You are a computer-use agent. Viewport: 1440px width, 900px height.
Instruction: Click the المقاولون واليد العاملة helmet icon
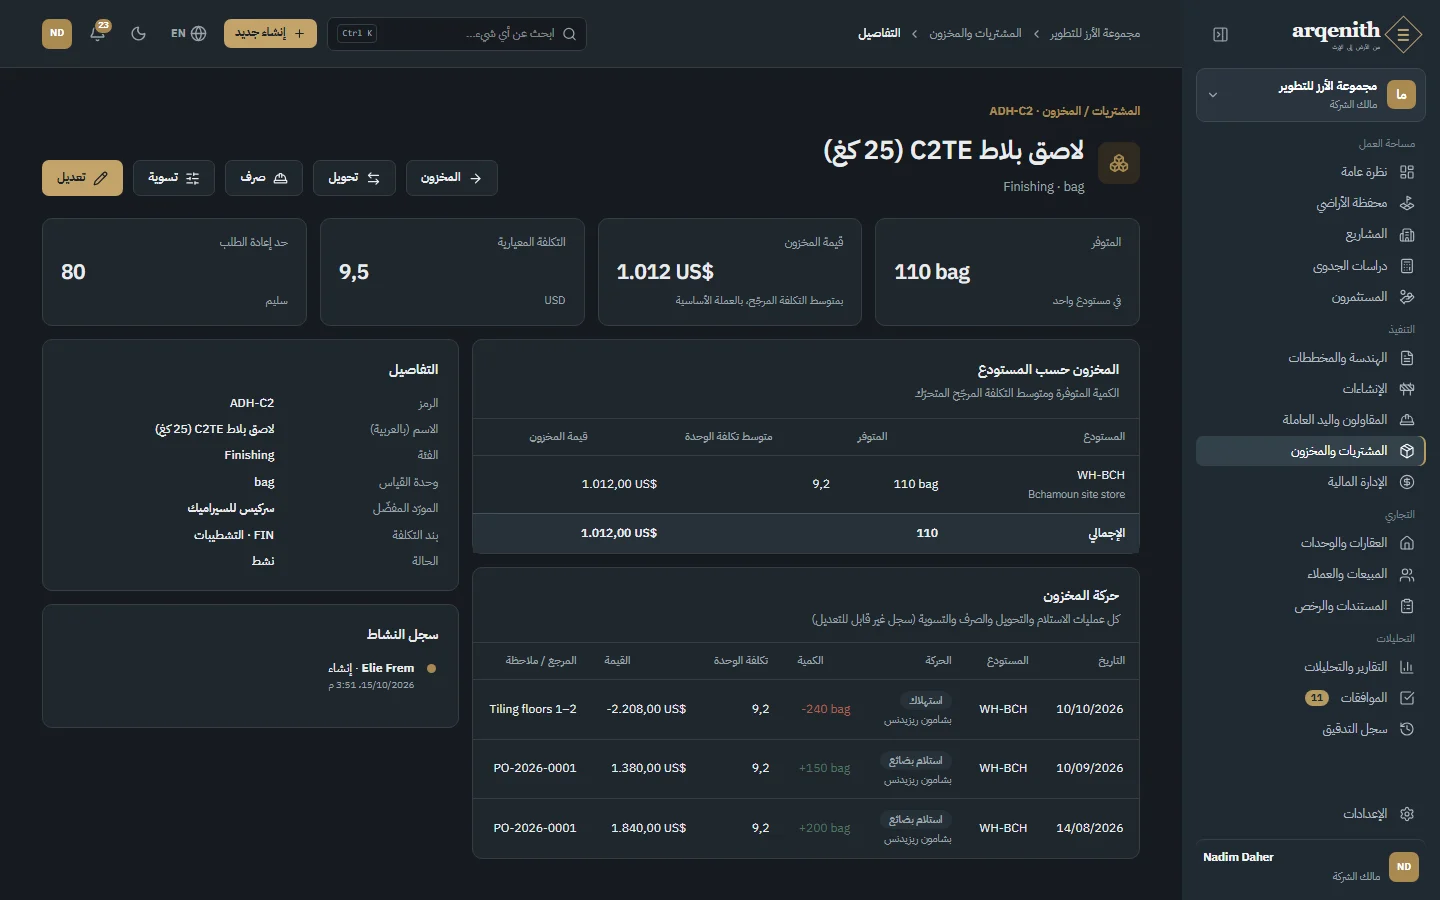(1407, 420)
